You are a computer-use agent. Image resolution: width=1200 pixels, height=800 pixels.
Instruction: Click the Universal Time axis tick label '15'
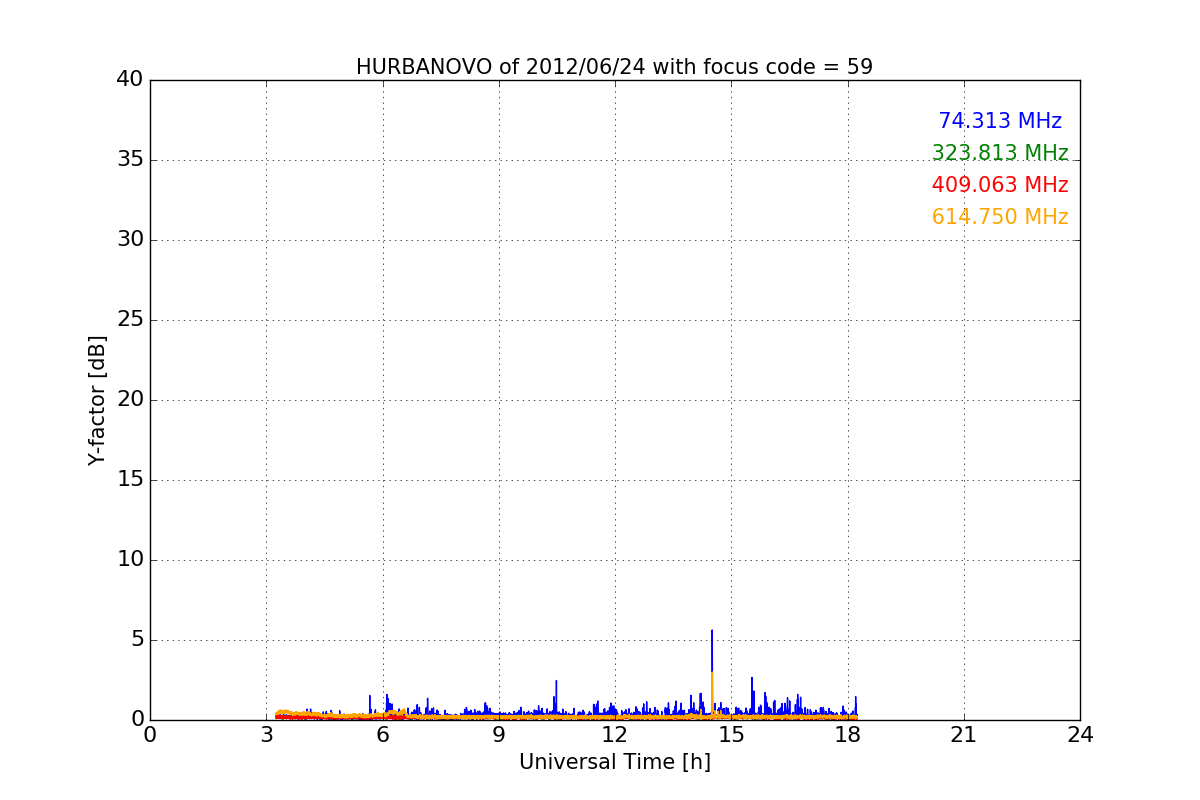click(731, 735)
